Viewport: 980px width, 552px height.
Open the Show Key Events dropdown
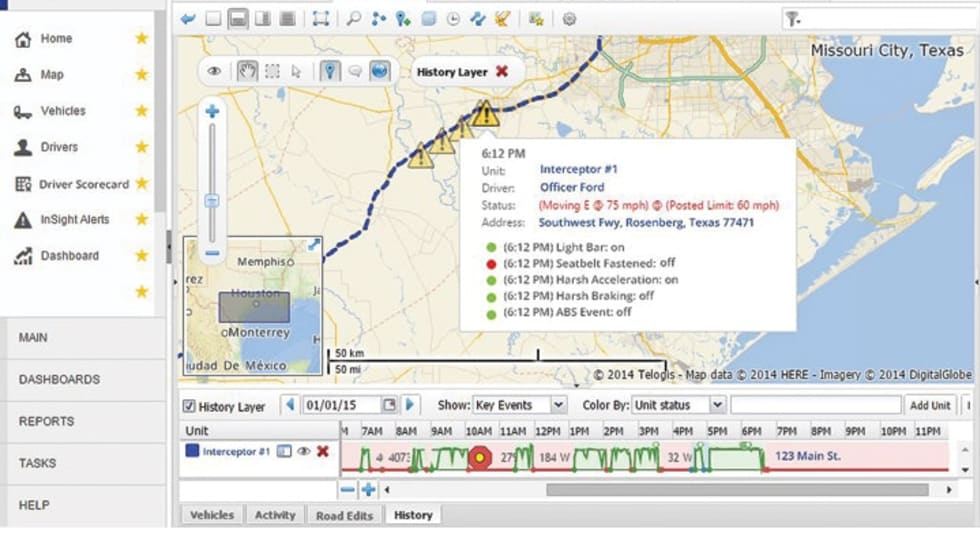pos(518,405)
